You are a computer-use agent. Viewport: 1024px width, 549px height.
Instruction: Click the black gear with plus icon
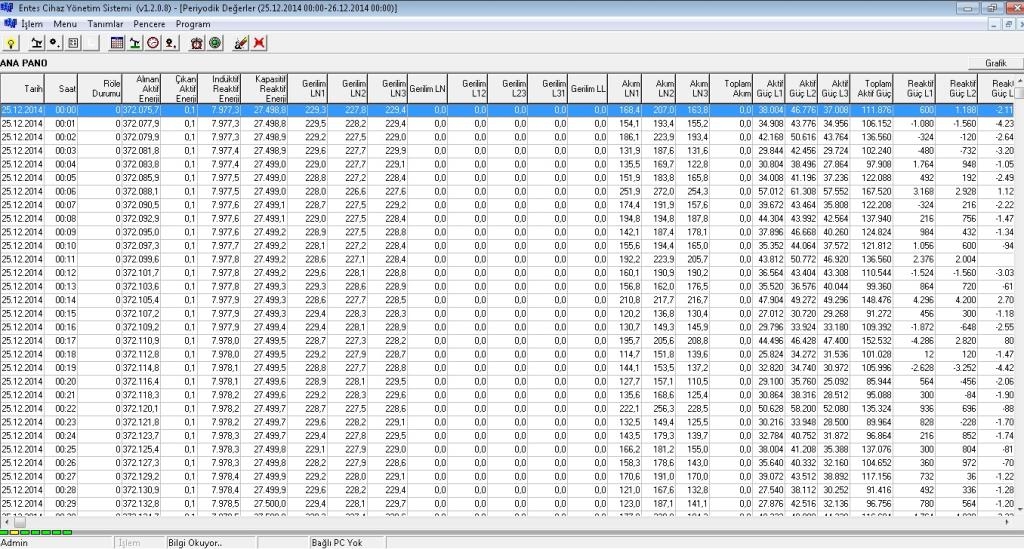coord(55,44)
